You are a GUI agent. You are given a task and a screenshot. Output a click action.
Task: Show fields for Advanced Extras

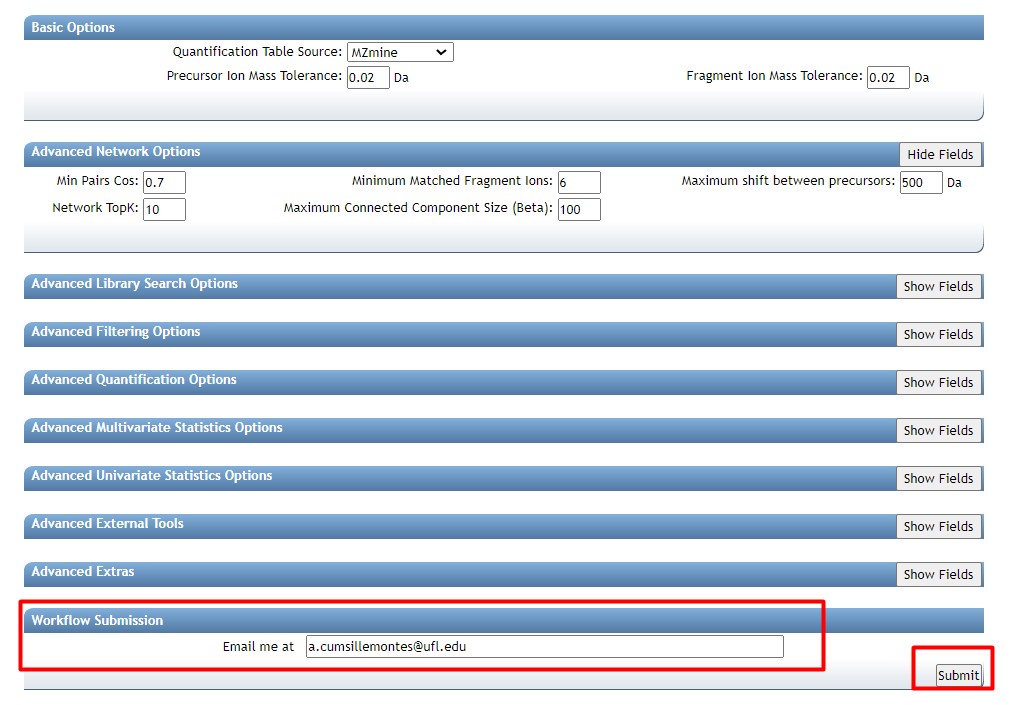(938, 574)
